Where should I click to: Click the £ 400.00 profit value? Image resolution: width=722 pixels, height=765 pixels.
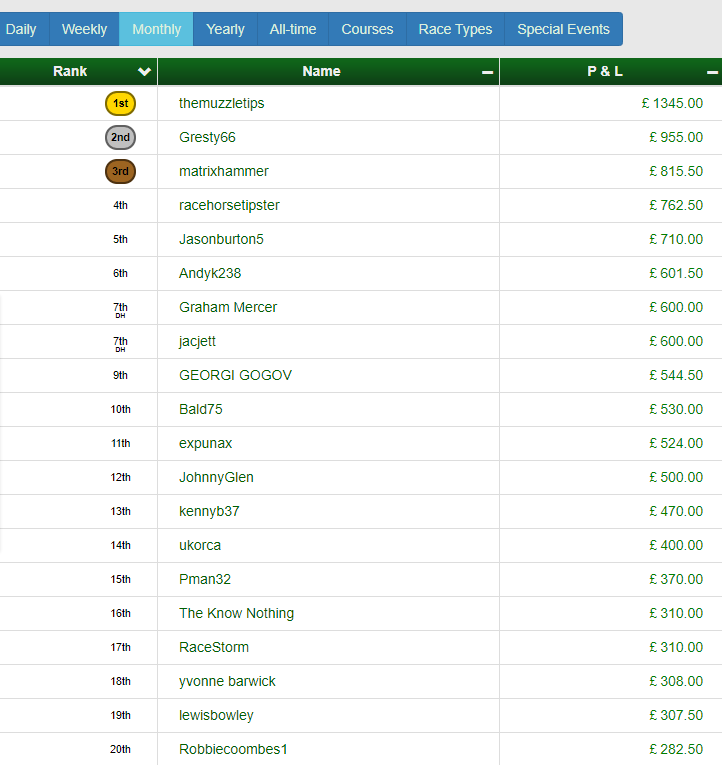(x=676, y=545)
